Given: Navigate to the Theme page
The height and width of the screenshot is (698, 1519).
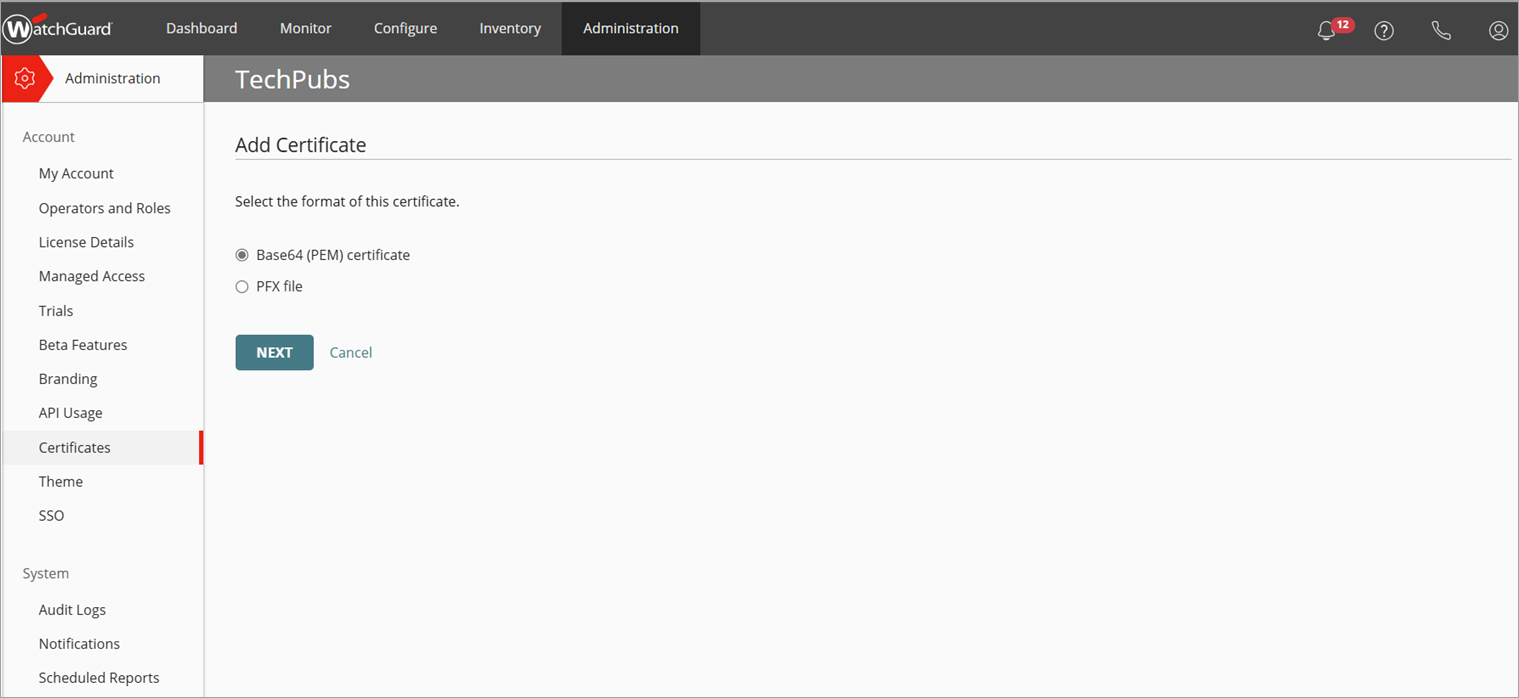Looking at the screenshot, I should pyautogui.click(x=61, y=481).
